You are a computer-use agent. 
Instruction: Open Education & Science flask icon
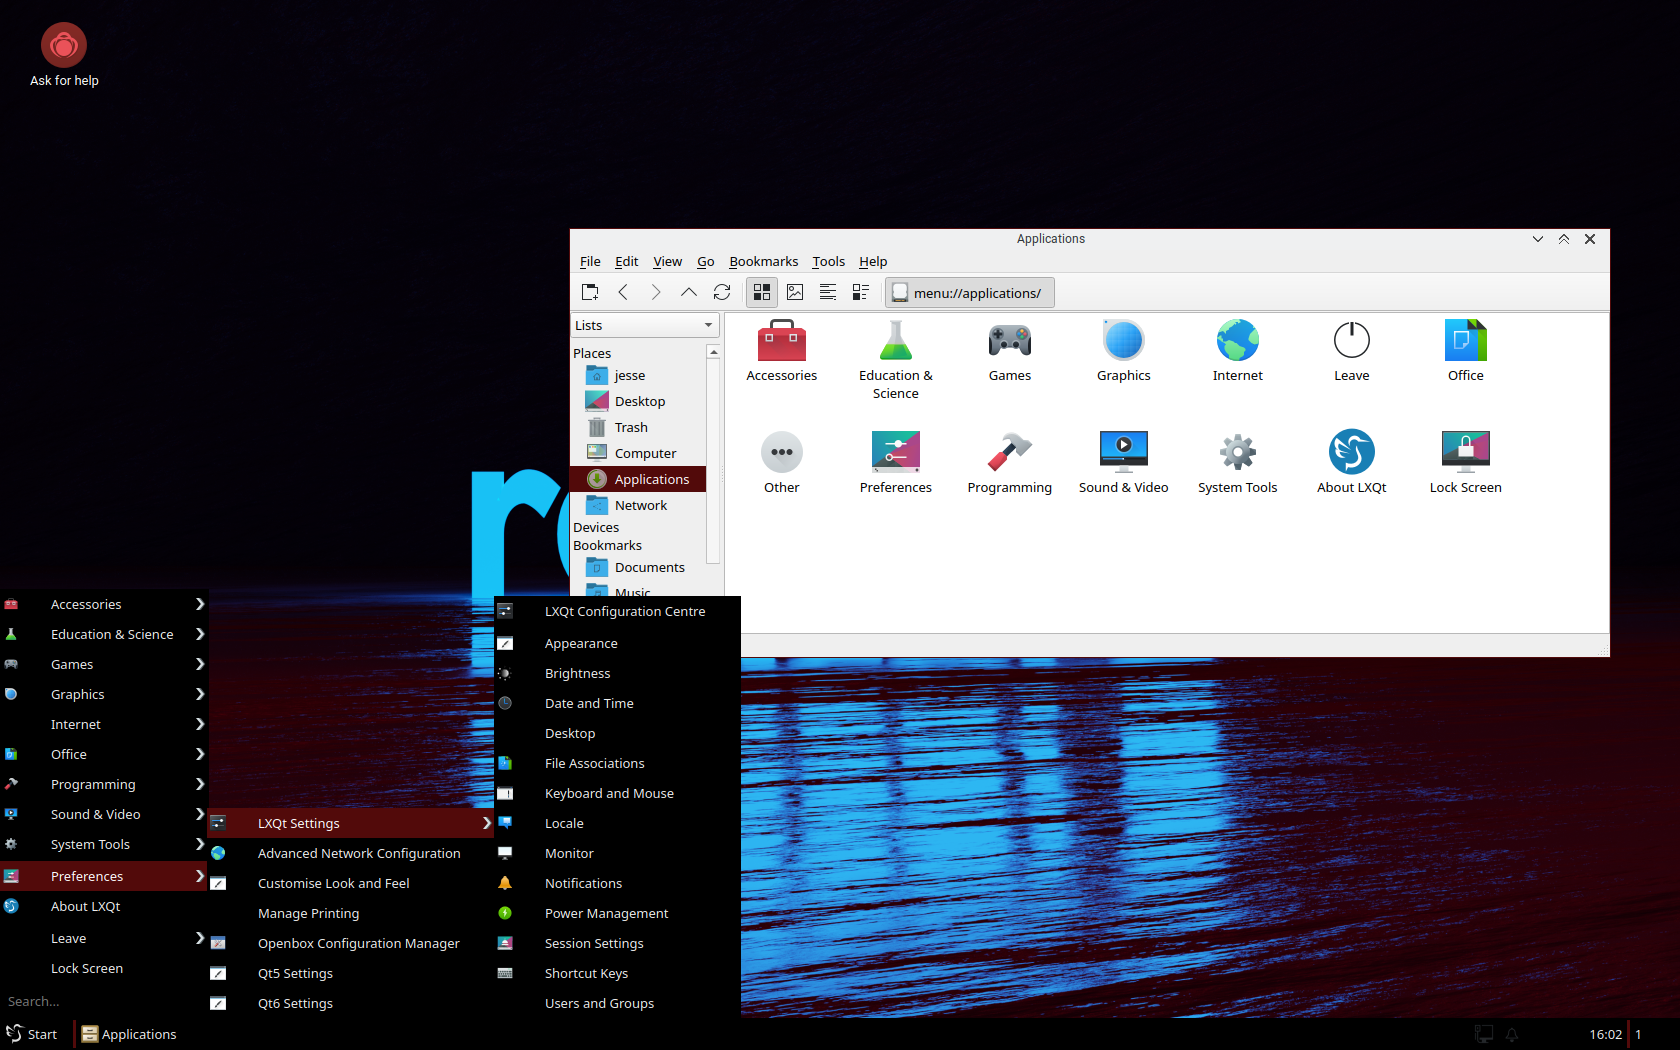pyautogui.click(x=896, y=341)
